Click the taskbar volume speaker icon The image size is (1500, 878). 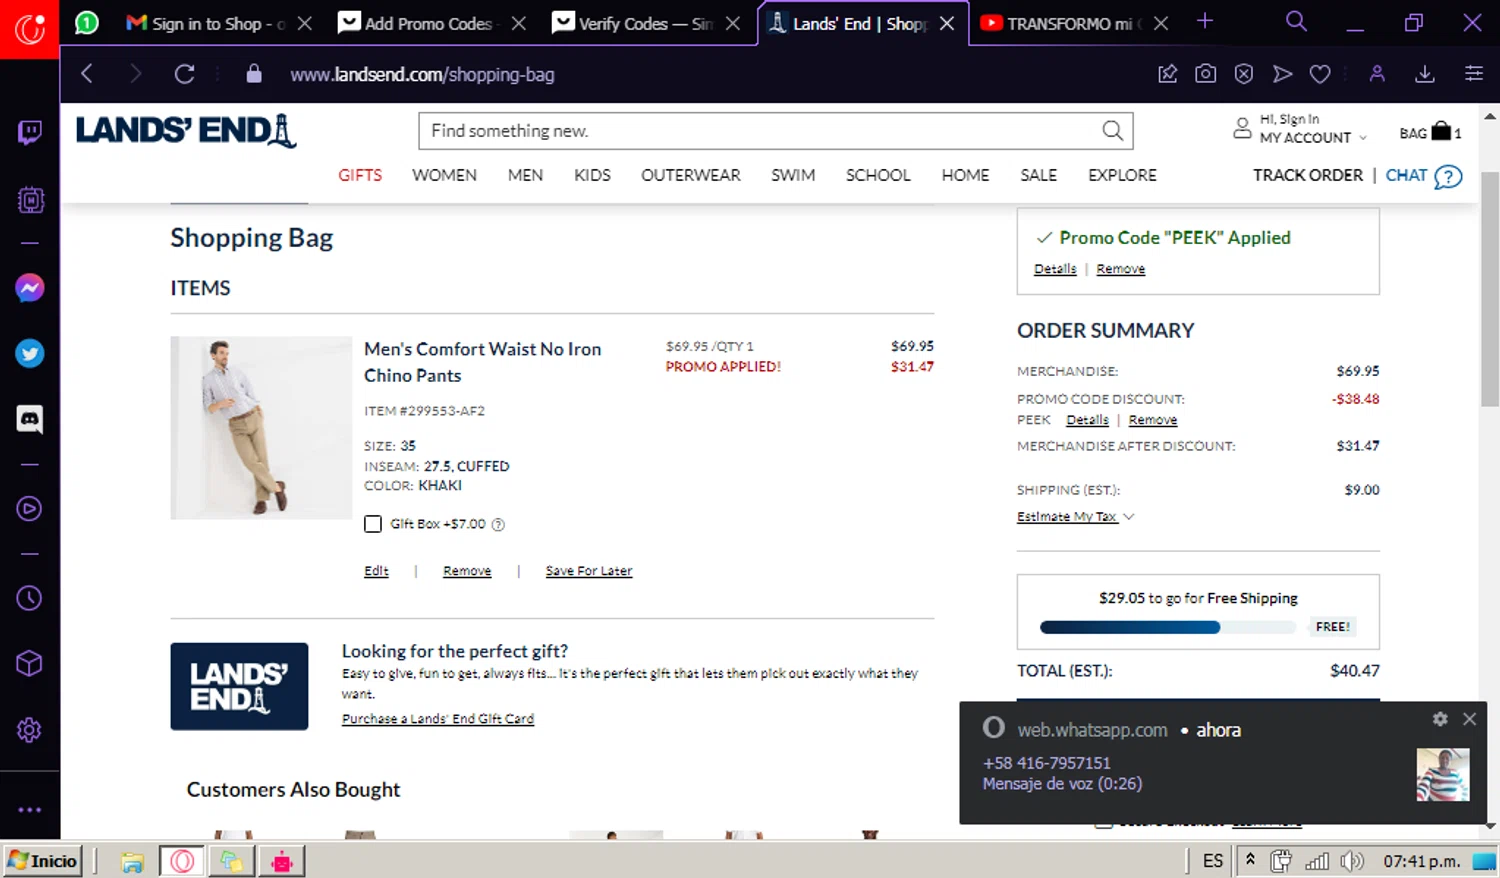[1352, 861]
